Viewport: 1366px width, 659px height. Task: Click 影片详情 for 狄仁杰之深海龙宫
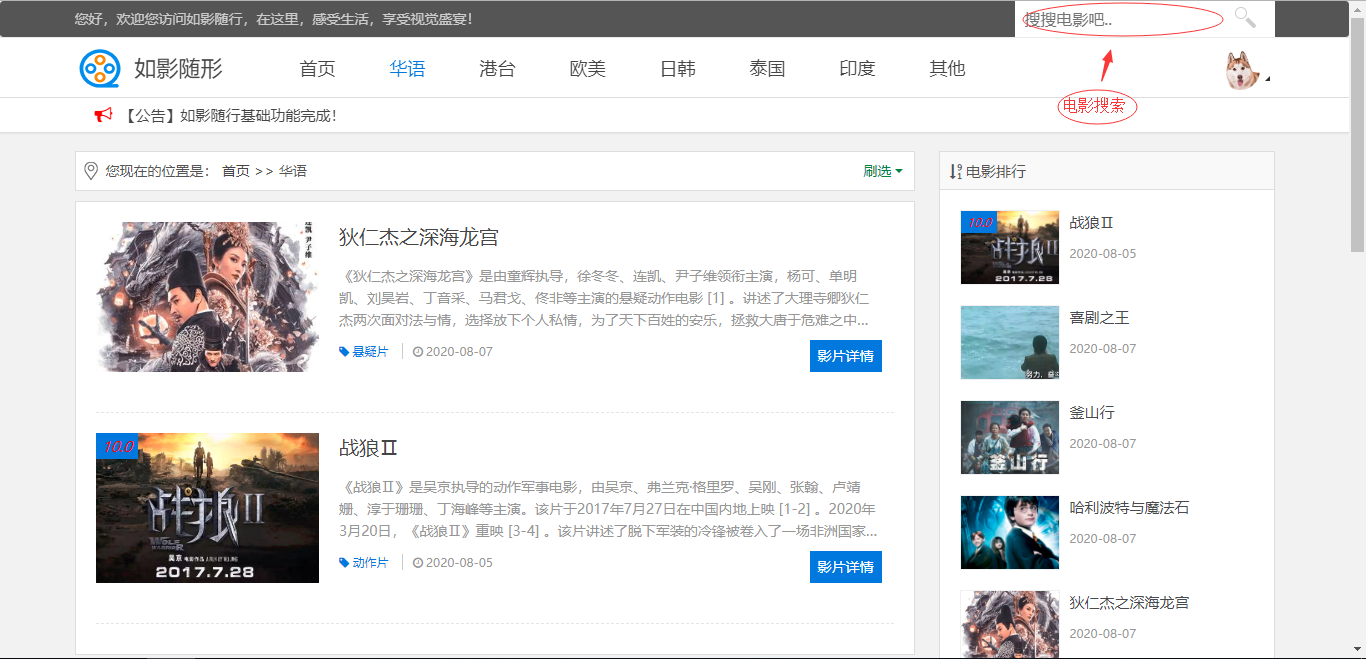click(846, 356)
